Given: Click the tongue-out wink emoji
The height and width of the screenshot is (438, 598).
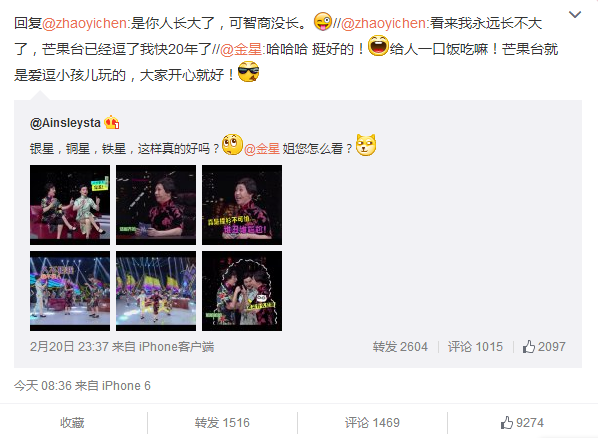Looking at the screenshot, I should (x=323, y=22).
